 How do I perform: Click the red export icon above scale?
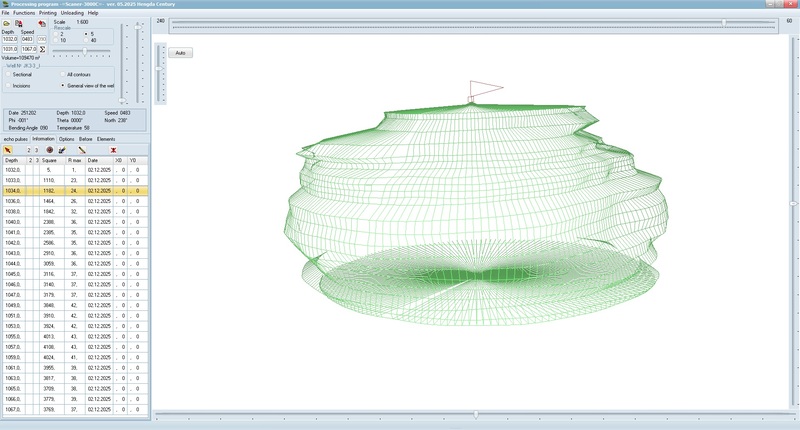(41, 23)
